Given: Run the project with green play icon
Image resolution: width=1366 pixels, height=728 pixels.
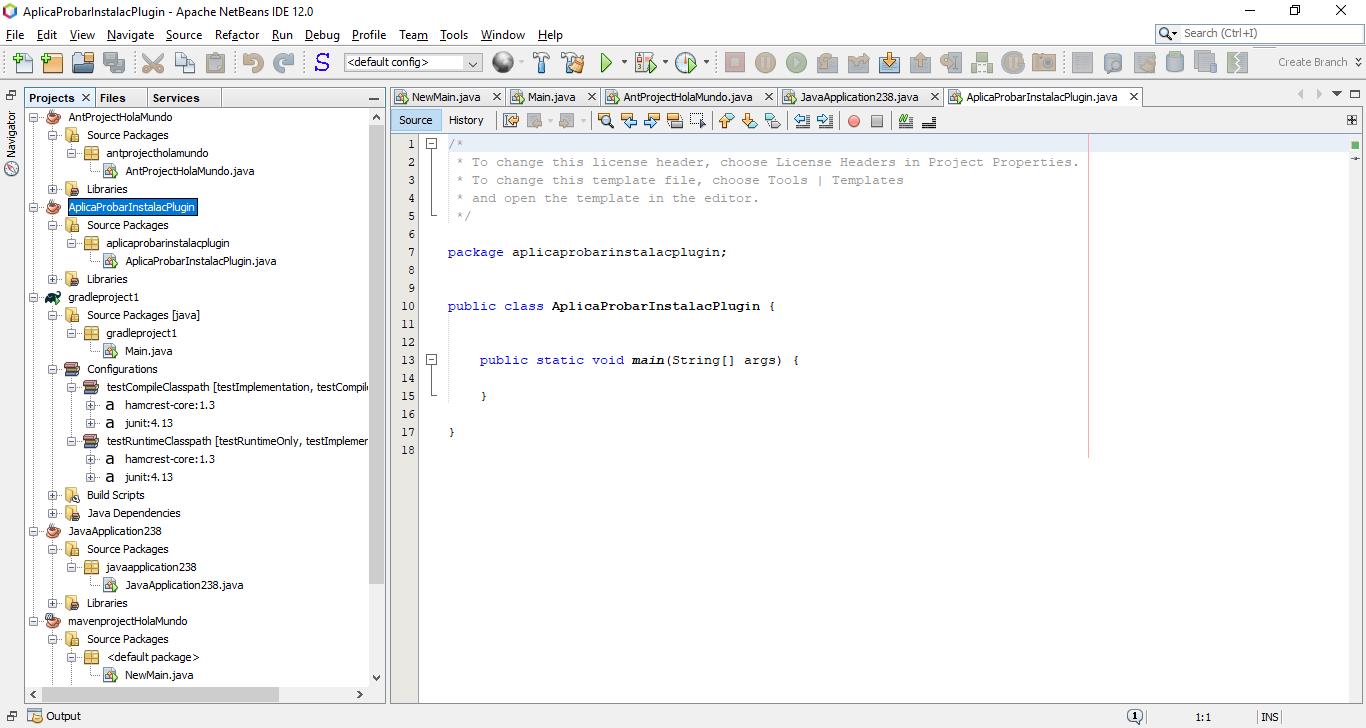Looking at the screenshot, I should pyautogui.click(x=606, y=62).
